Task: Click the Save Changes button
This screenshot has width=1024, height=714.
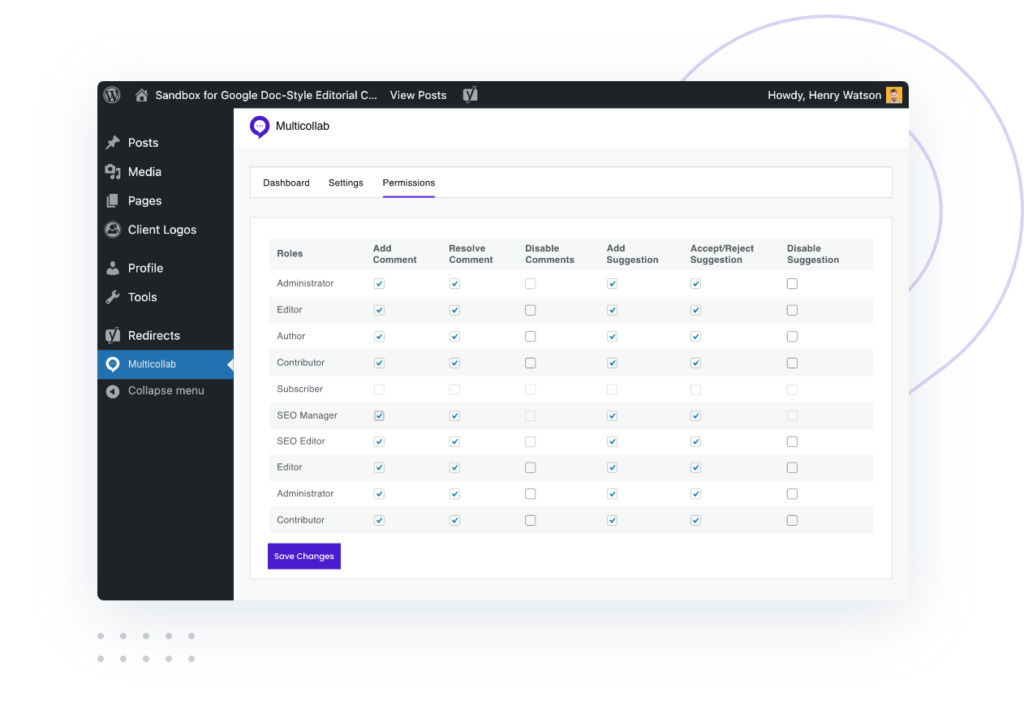Action: pos(304,556)
